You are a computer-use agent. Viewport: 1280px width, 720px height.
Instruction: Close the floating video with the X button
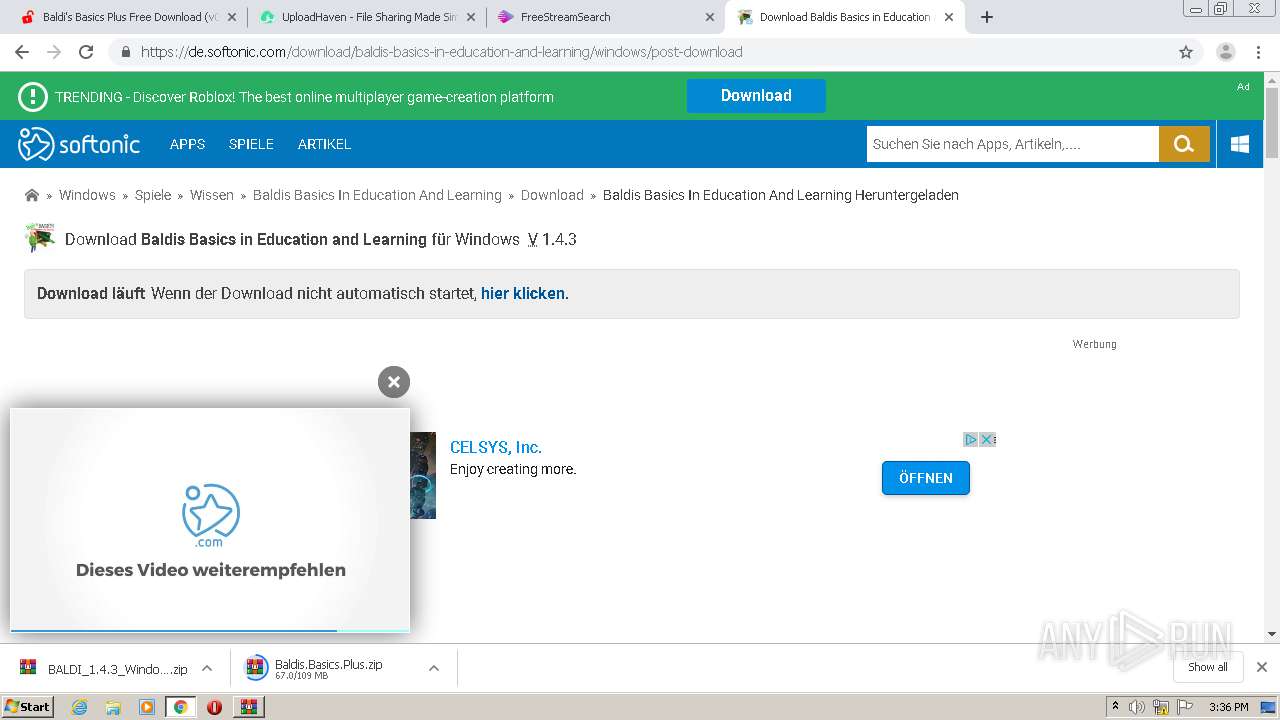coord(394,381)
